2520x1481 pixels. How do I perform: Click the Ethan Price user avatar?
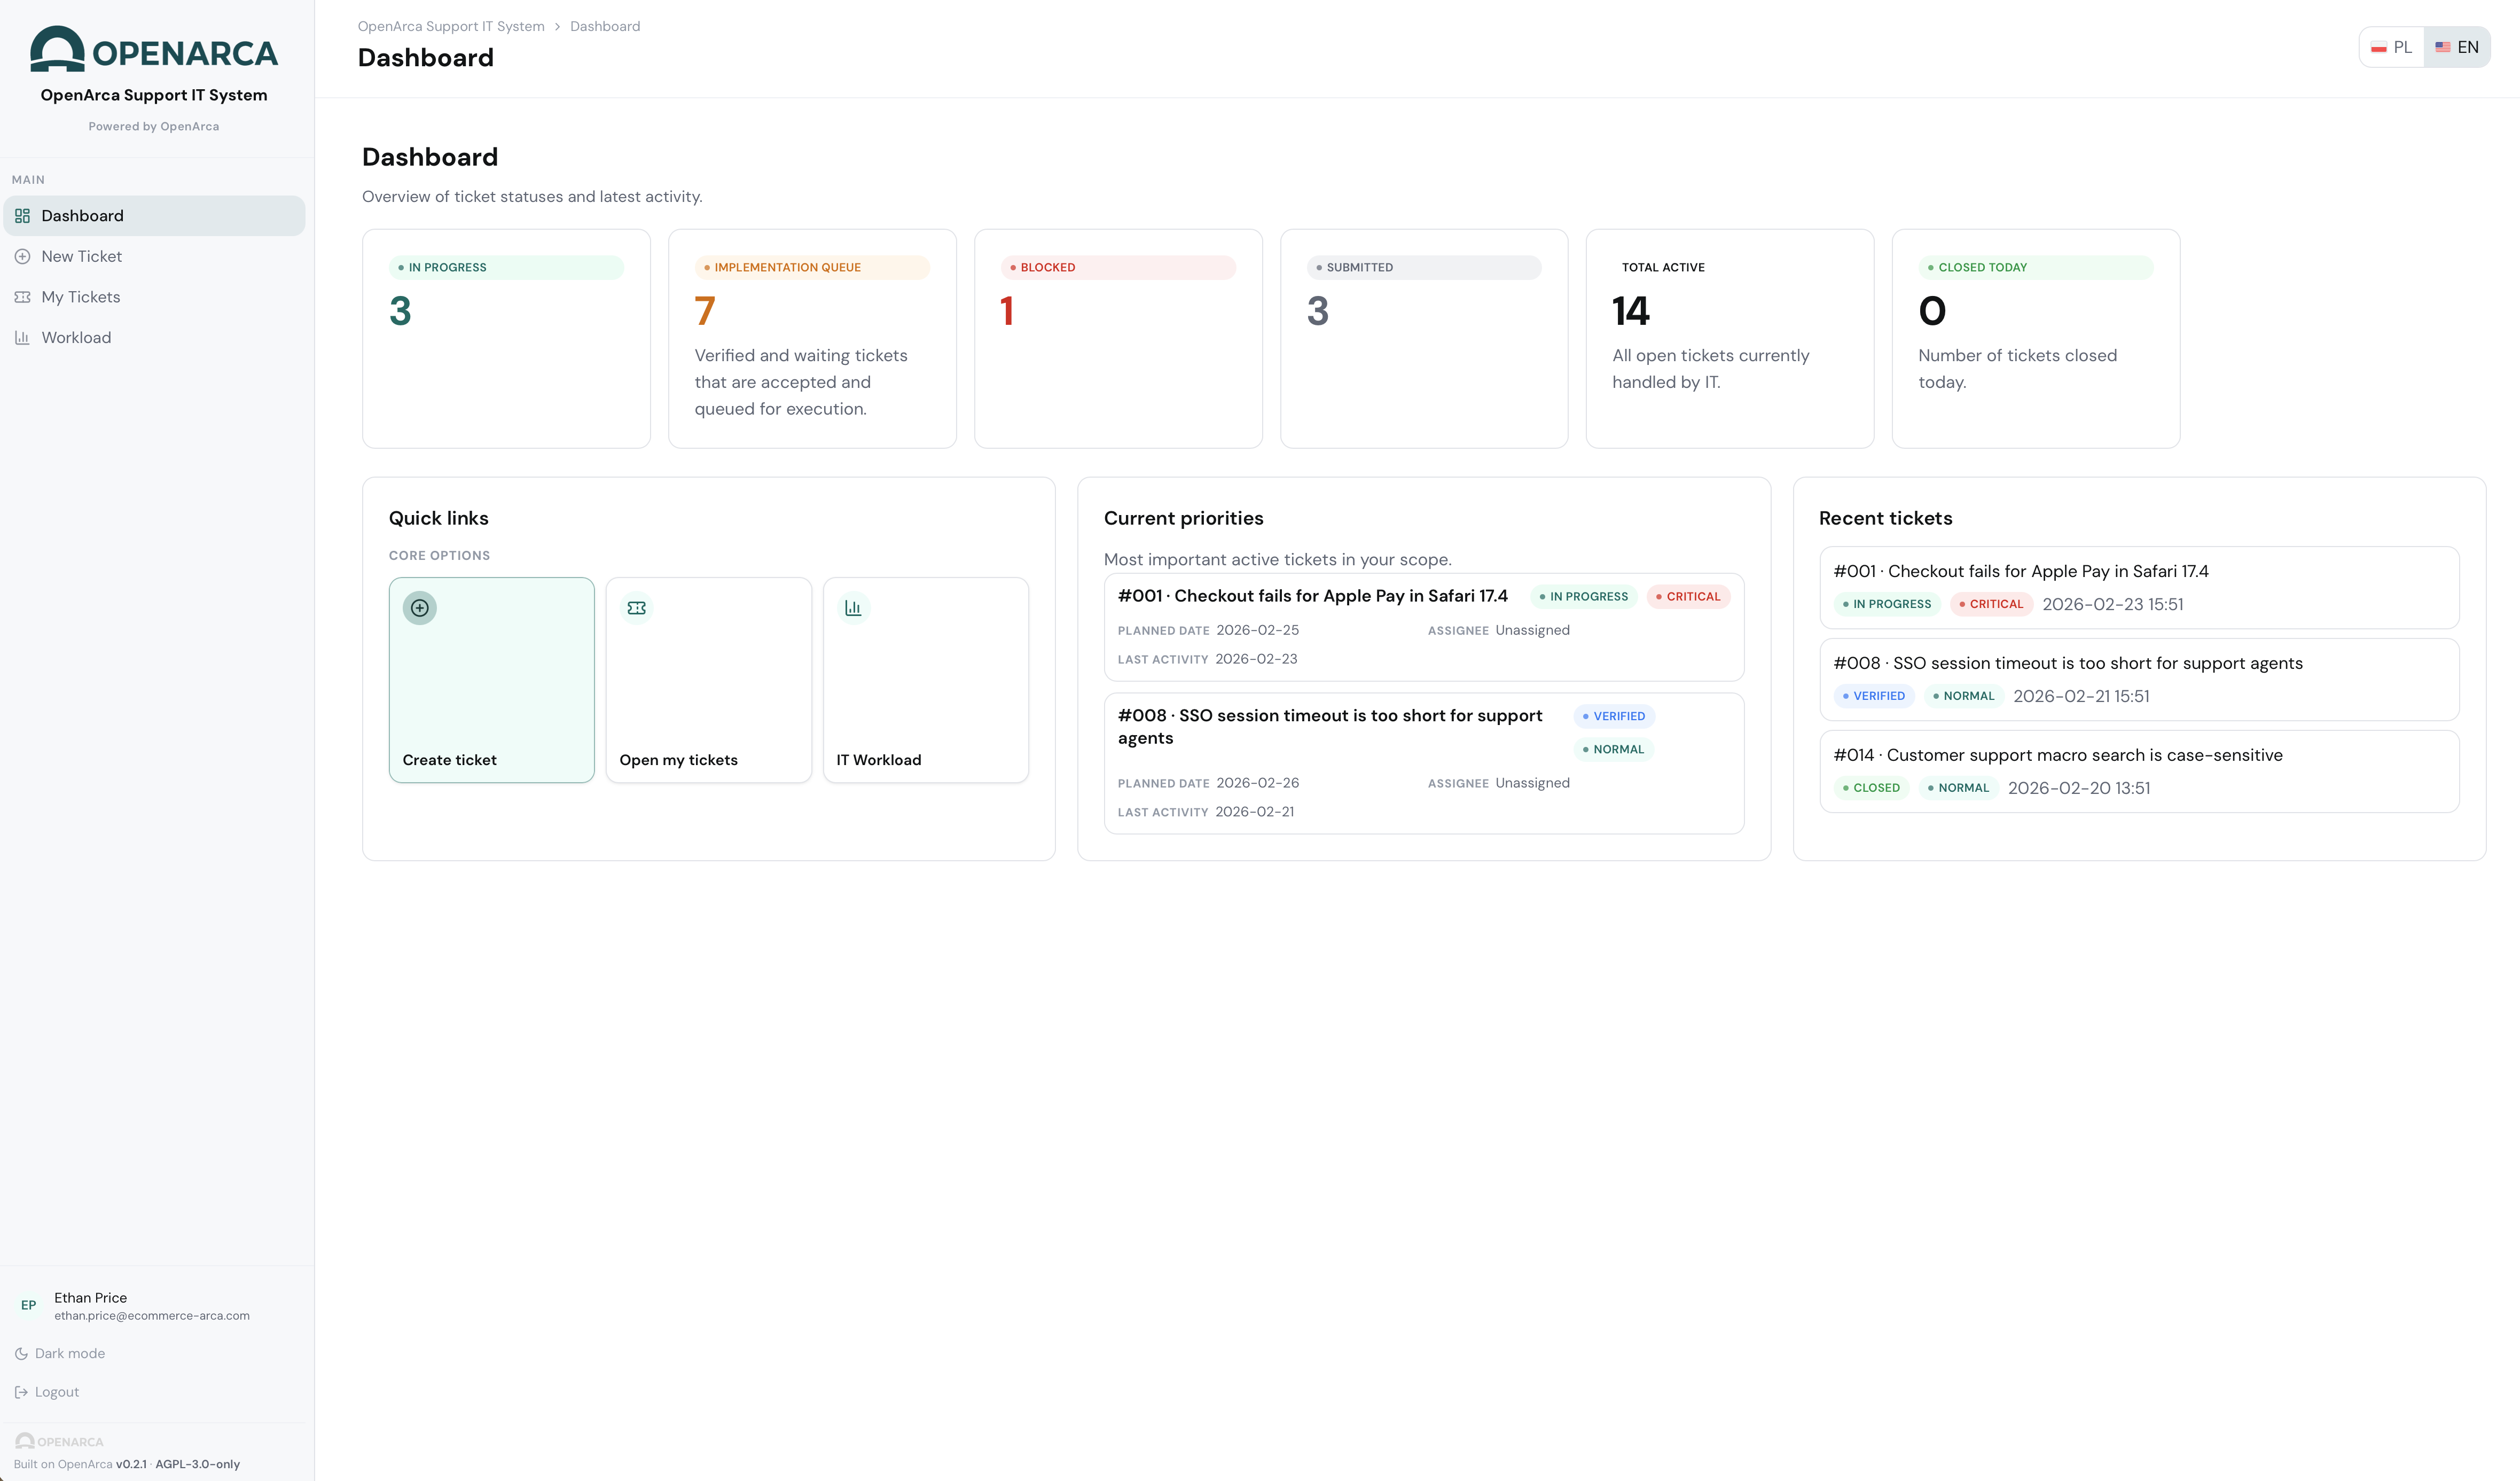[28, 1305]
